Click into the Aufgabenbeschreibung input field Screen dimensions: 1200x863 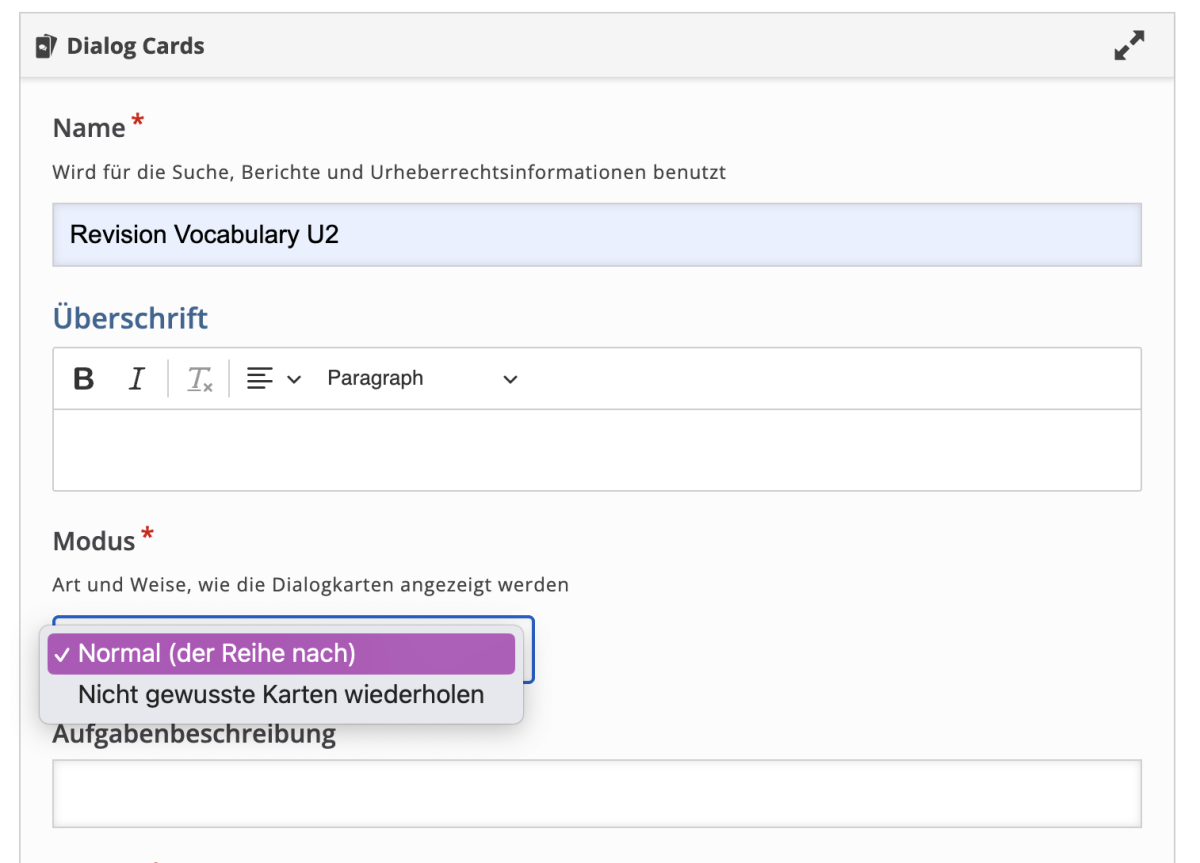pos(596,794)
